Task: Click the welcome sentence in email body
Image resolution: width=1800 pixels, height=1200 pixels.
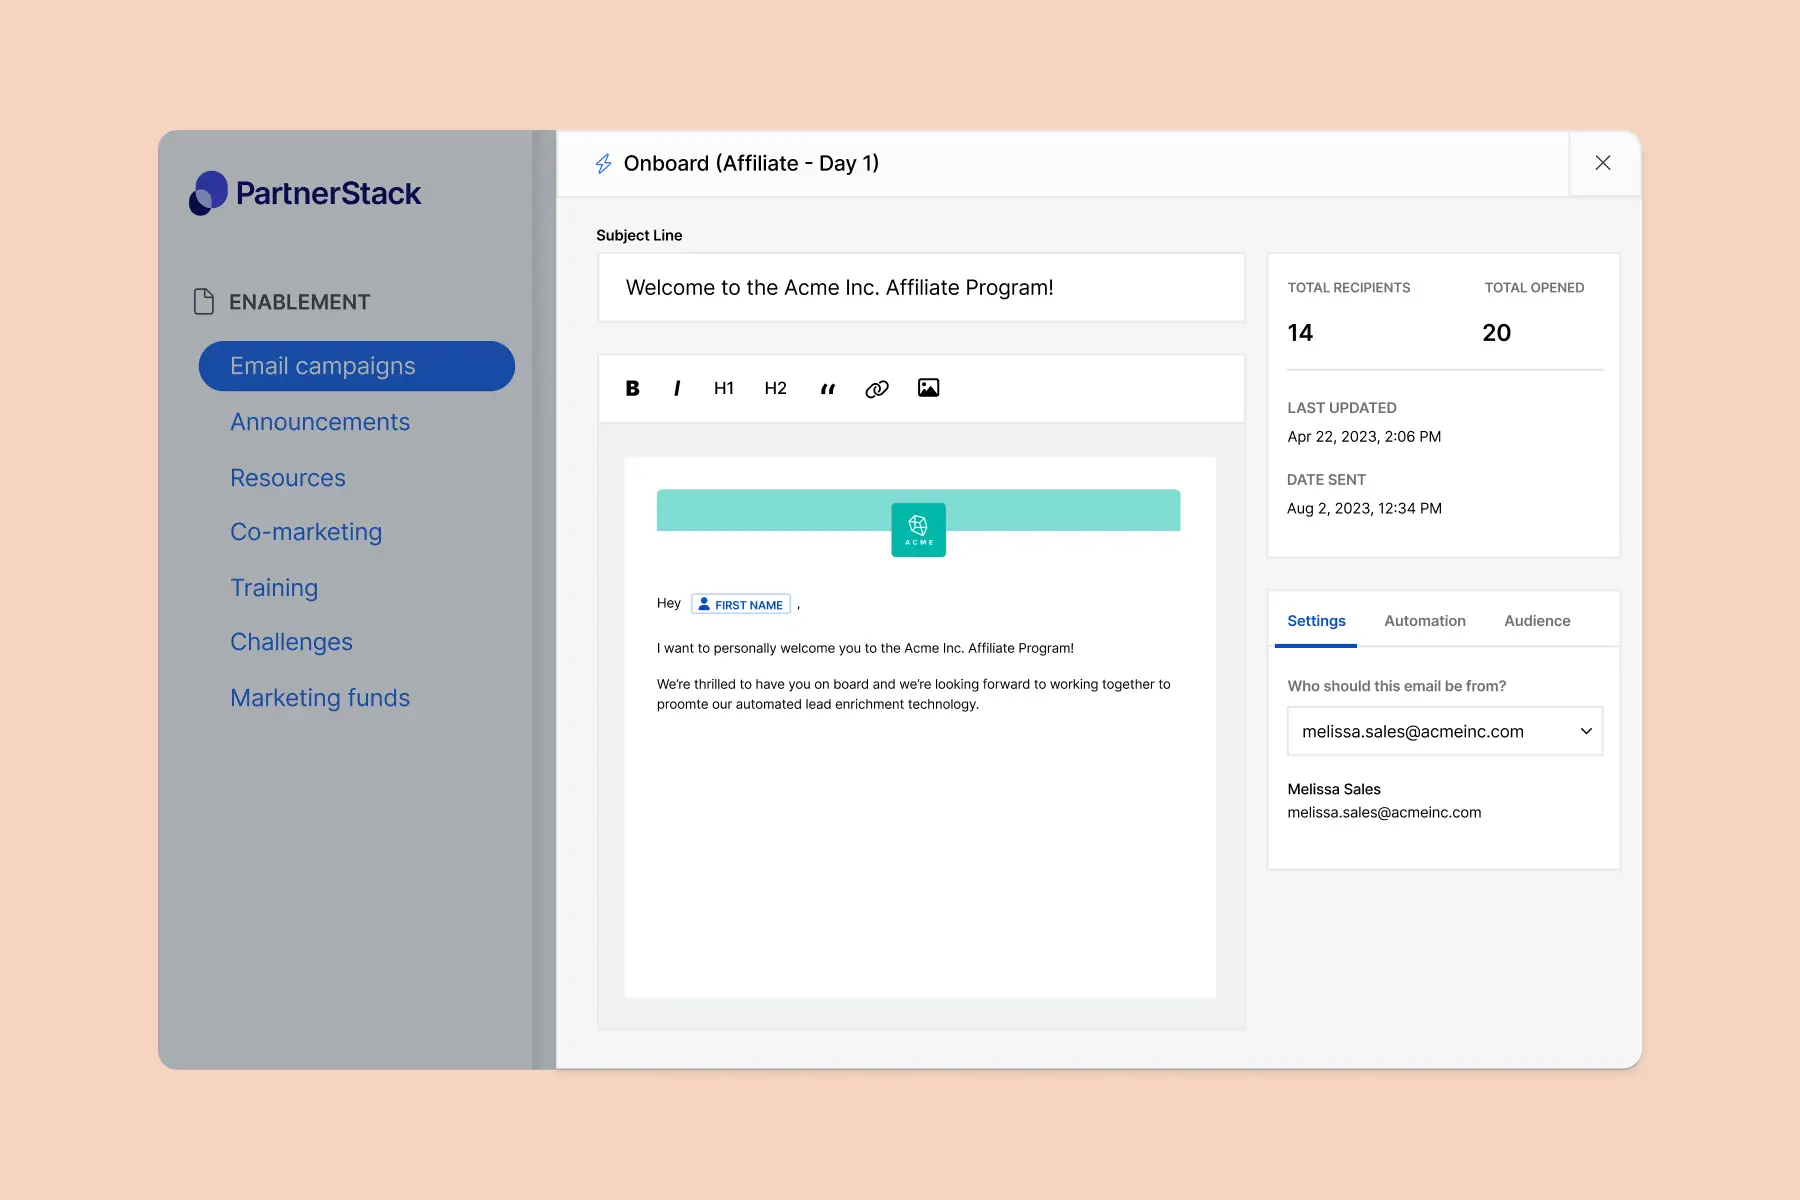Action: pyautogui.click(x=865, y=648)
